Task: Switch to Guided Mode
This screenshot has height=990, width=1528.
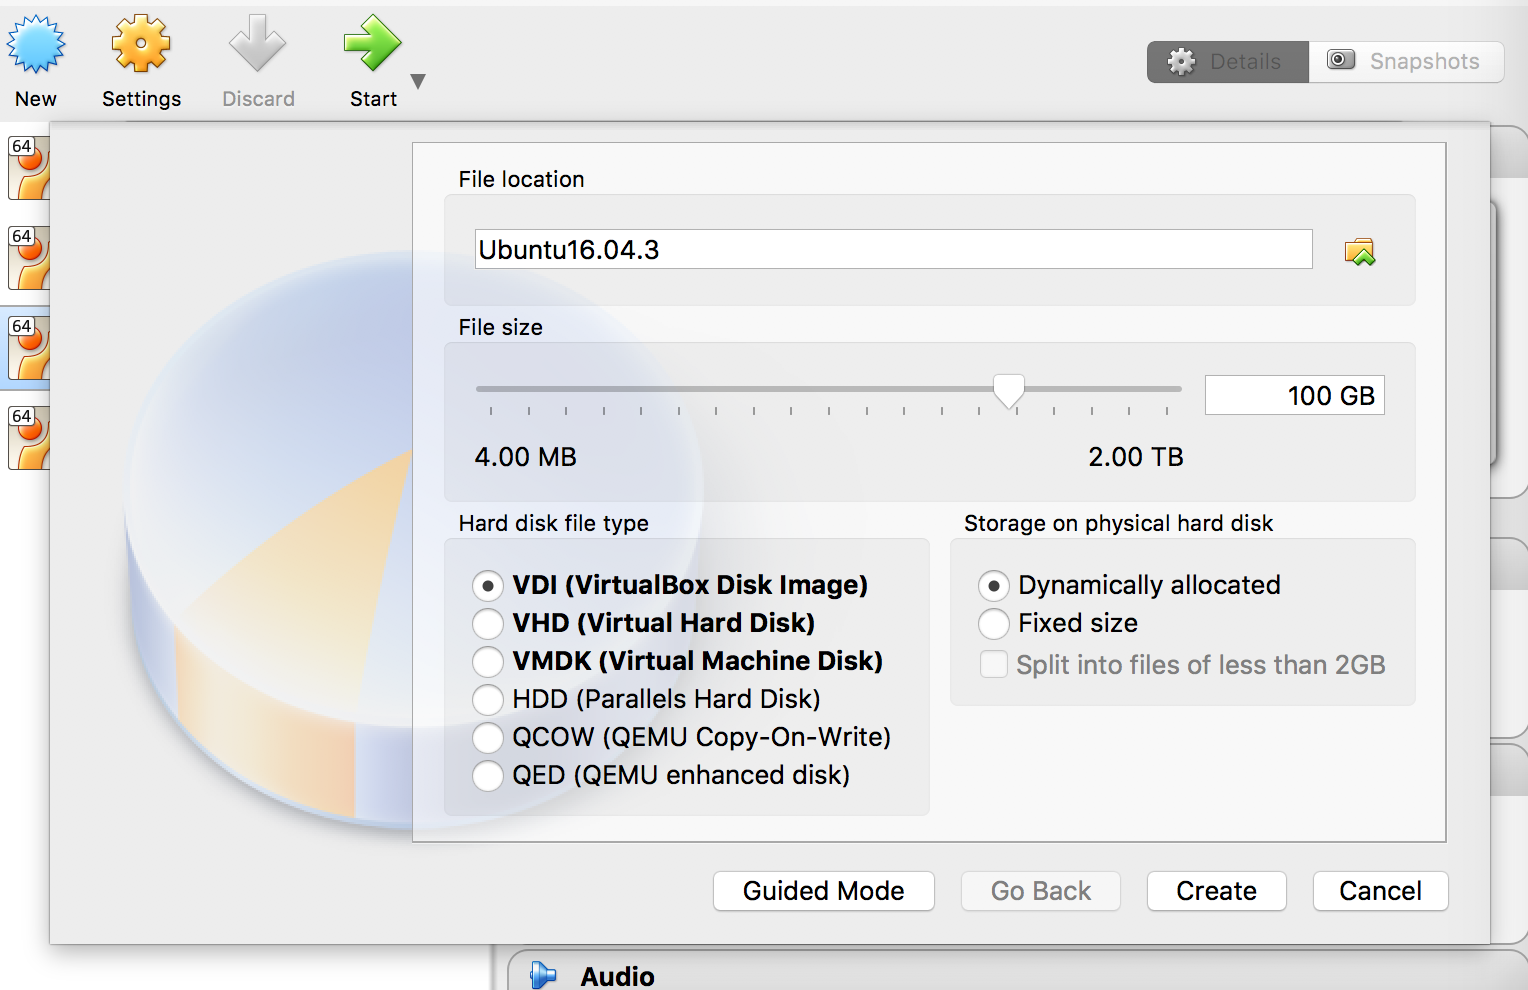Action: [x=823, y=891]
